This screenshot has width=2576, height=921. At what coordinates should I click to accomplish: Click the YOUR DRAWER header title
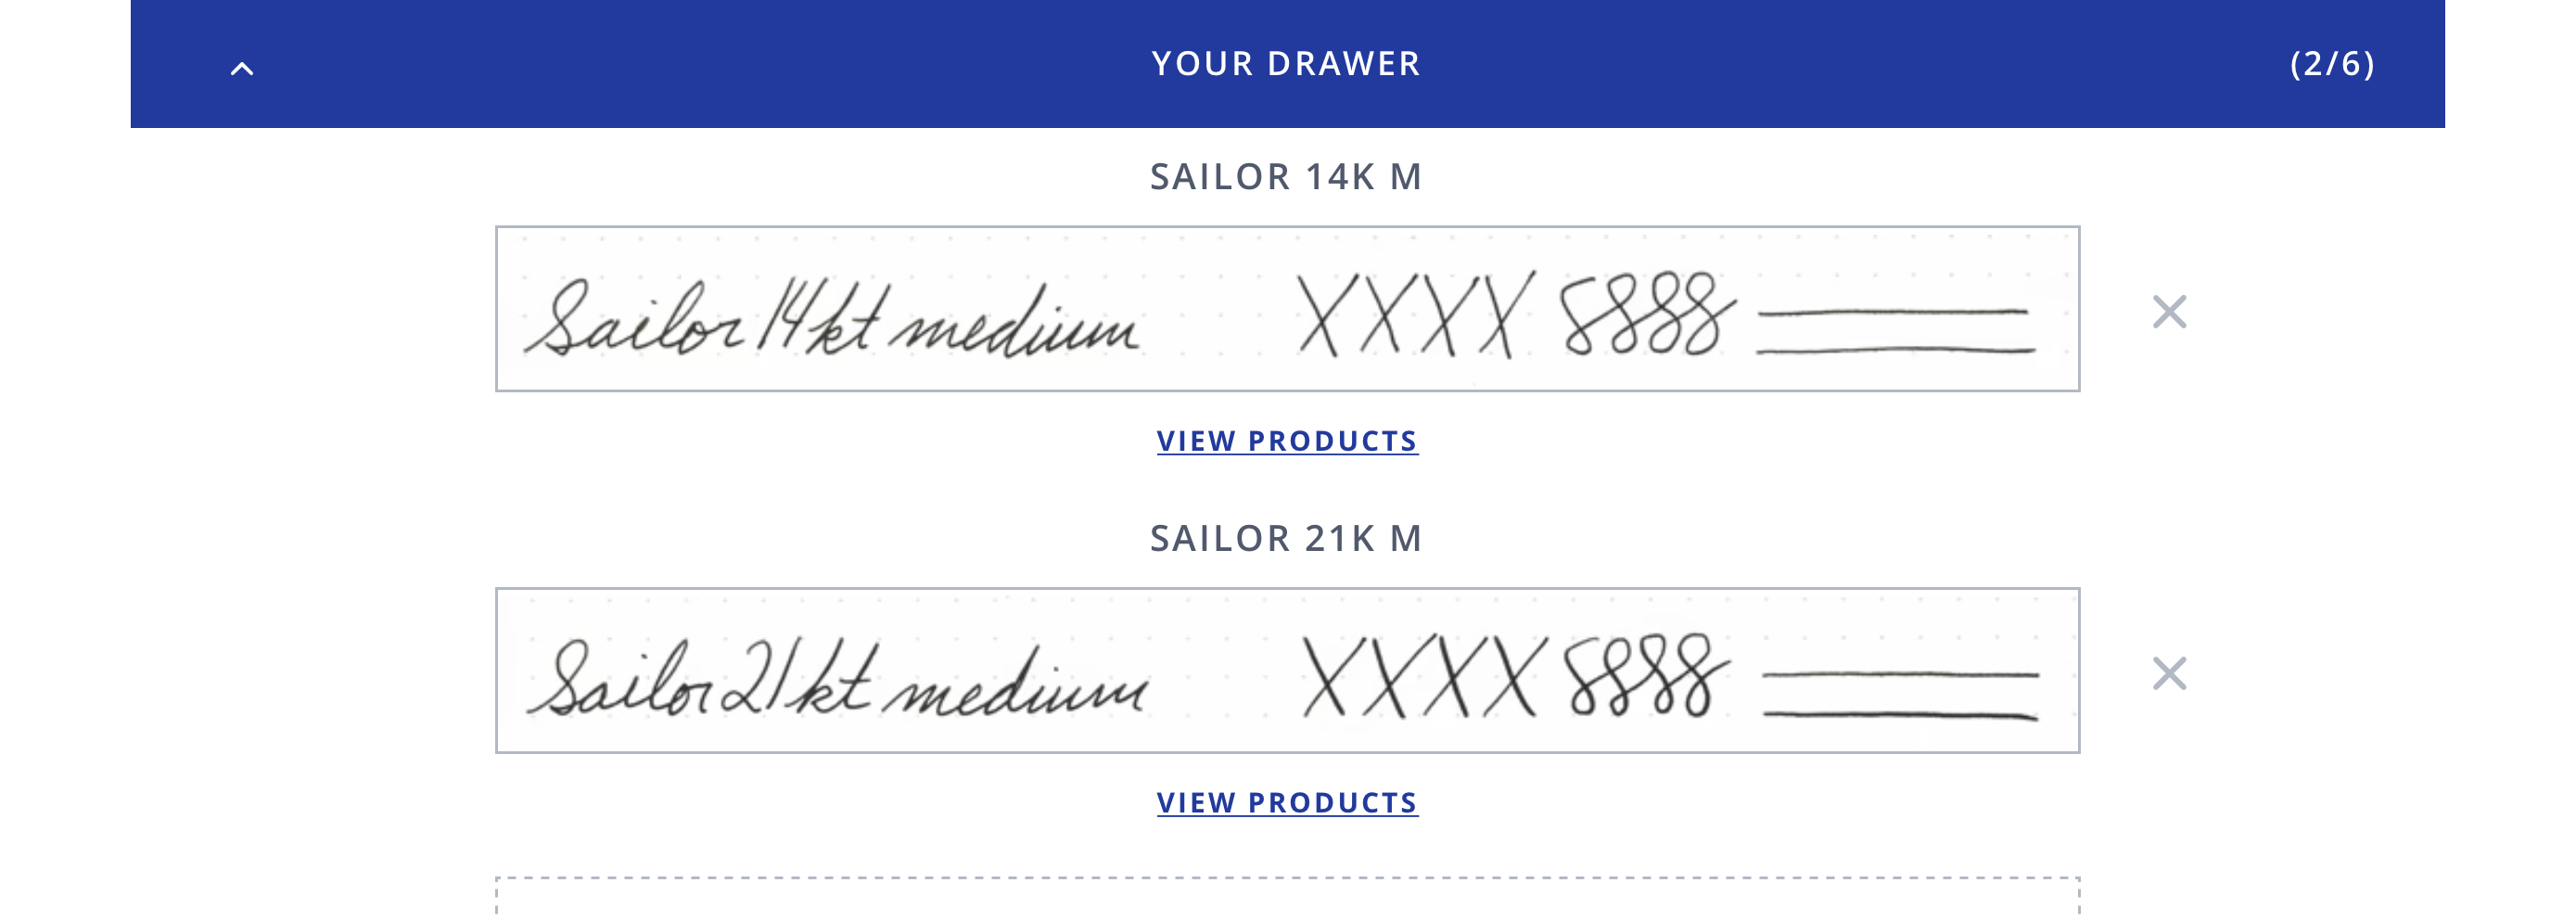1286,64
